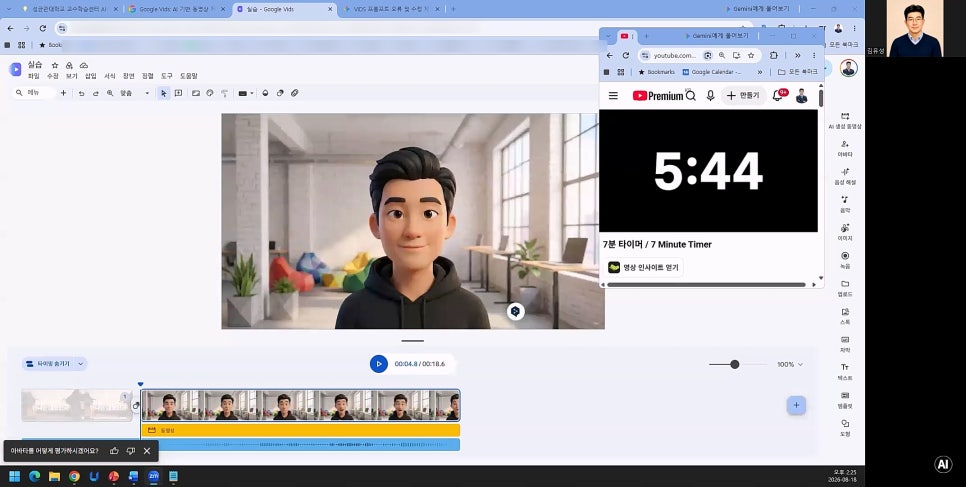Click the 영상 인사이트 얻기 button
The image size is (966, 487).
(x=643, y=267)
